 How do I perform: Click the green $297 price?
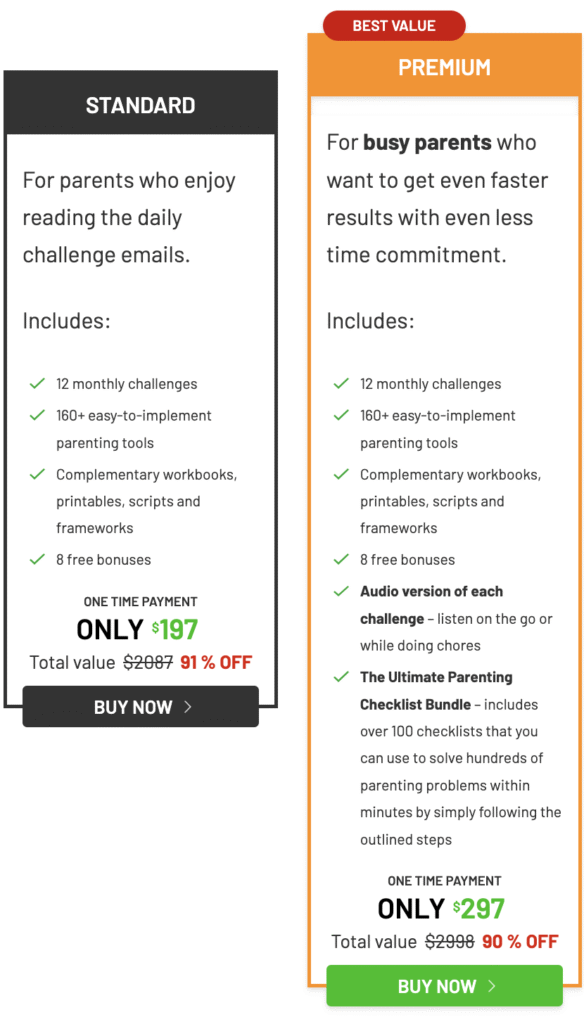[x=479, y=908]
